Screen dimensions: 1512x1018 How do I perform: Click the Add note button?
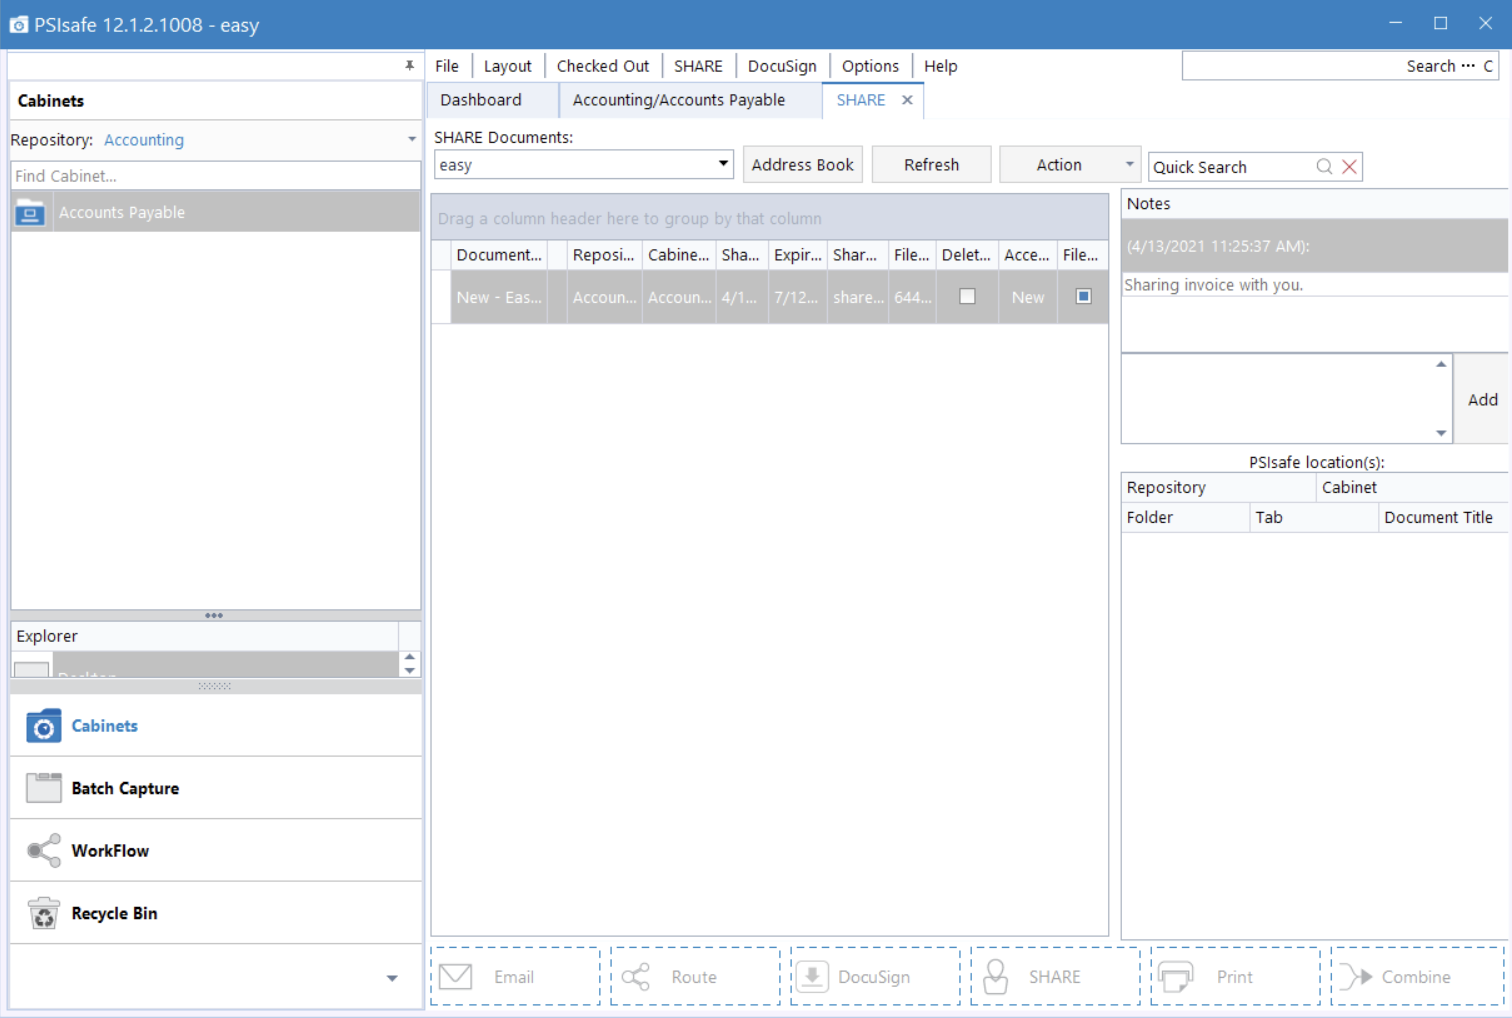click(1482, 399)
